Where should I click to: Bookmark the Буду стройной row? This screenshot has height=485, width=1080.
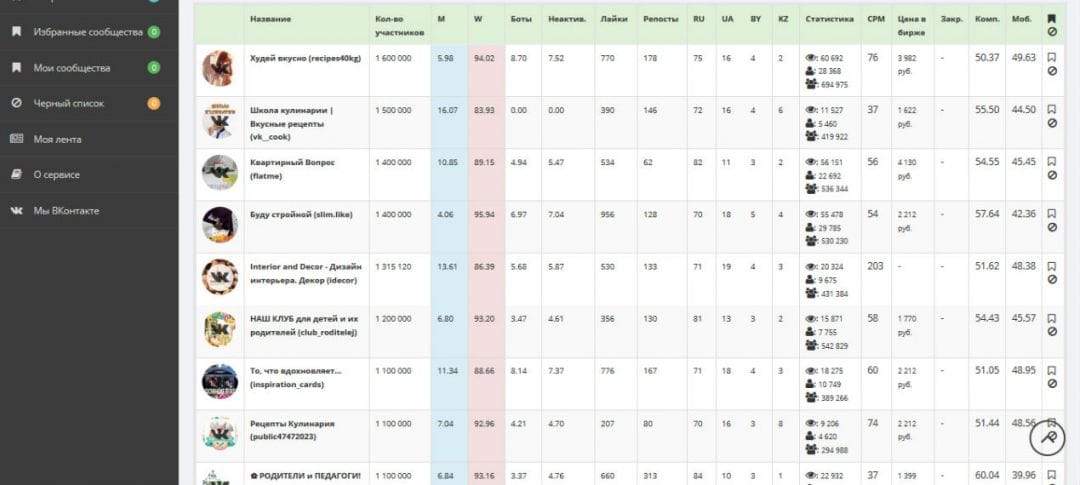[1052, 214]
